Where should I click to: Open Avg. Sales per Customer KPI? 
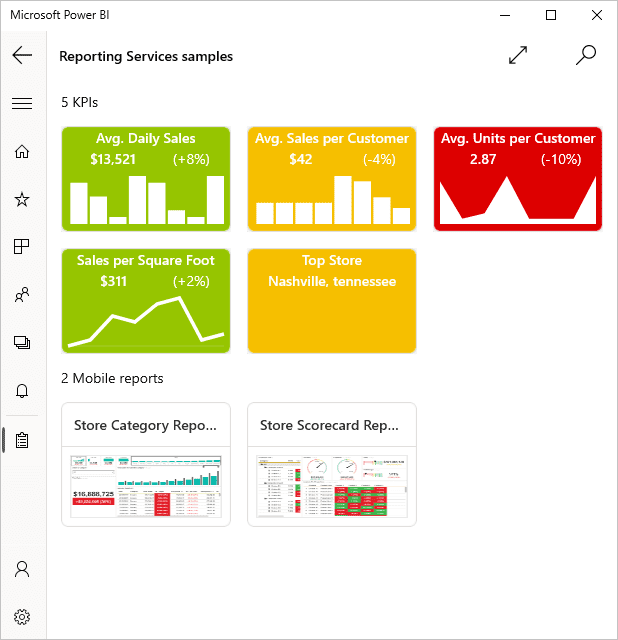[x=332, y=179]
